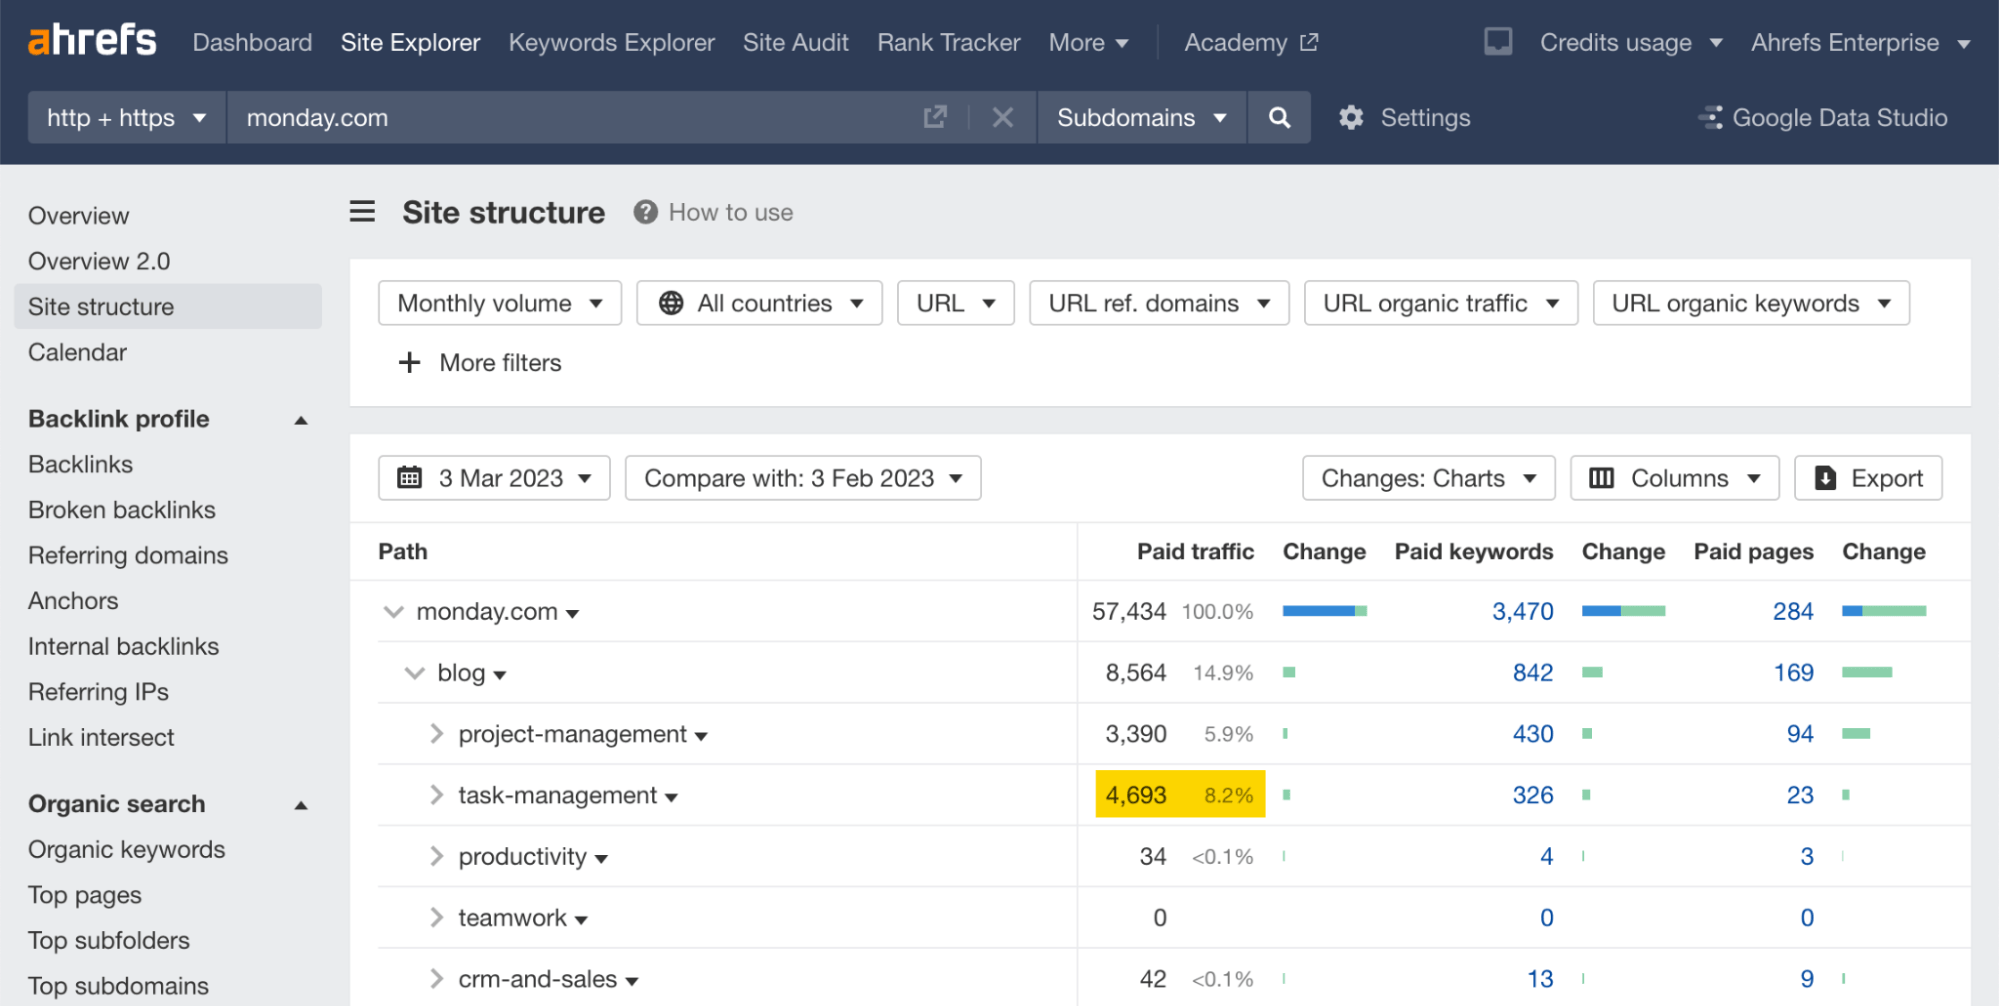Click the calendar icon on the date selector
Screen dimensions: 1999x1007
click(410, 477)
